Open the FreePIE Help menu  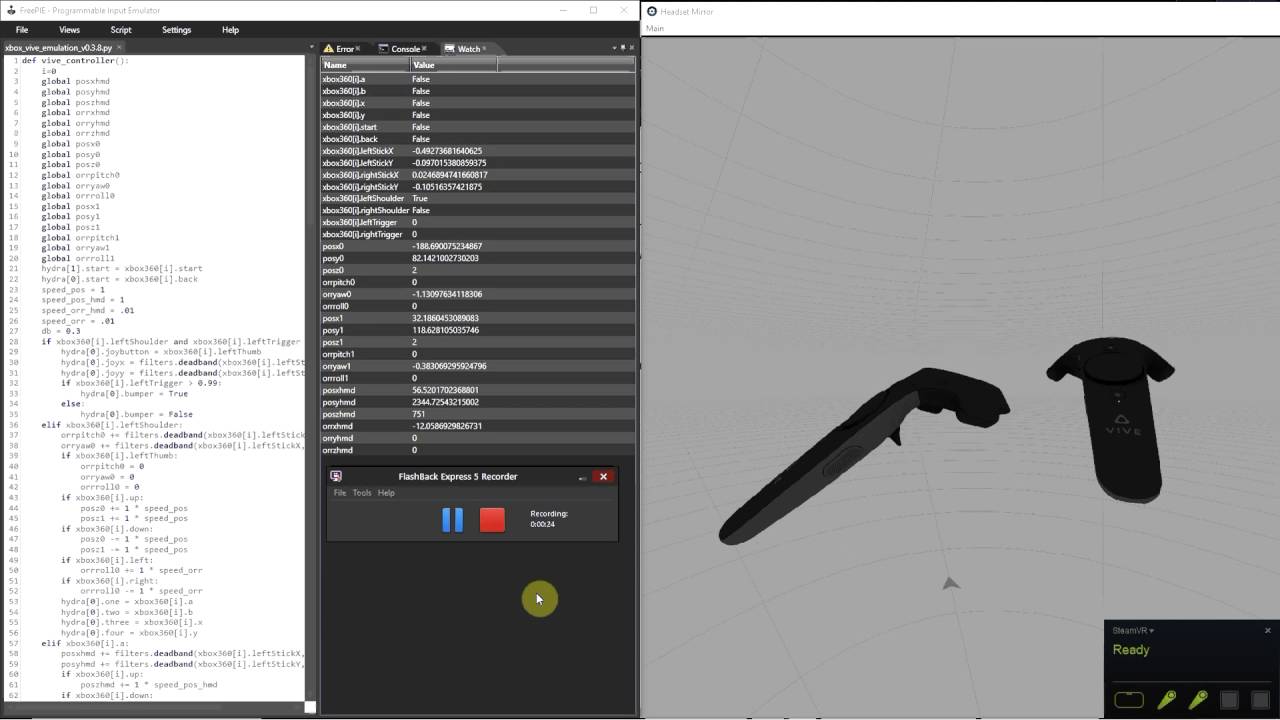pos(230,30)
